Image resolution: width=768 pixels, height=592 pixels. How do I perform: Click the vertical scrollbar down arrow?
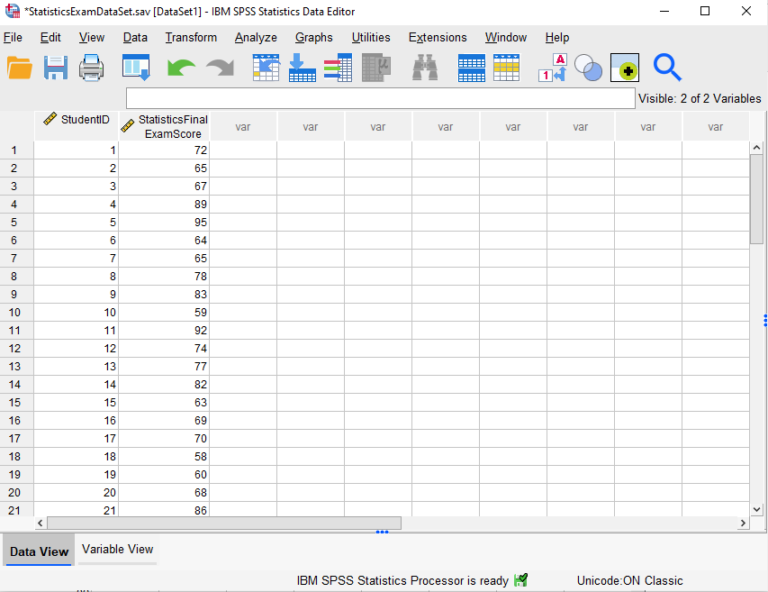tap(757, 507)
